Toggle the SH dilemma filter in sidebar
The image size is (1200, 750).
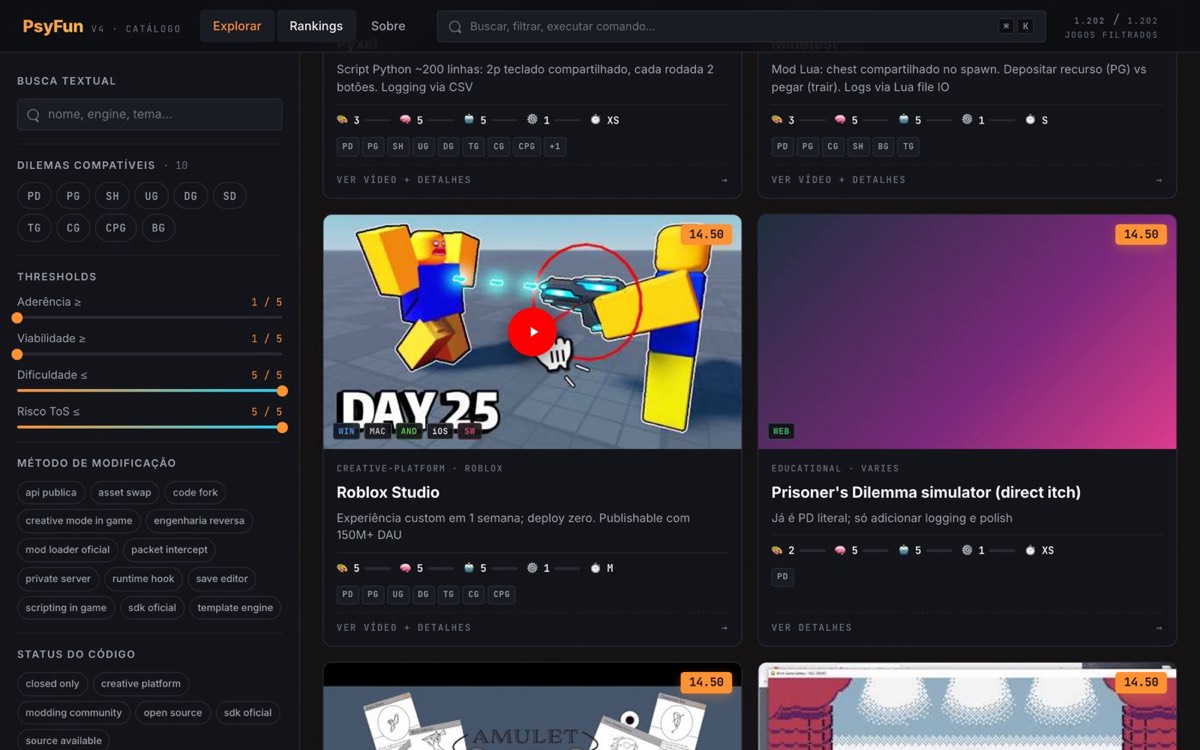(112, 197)
